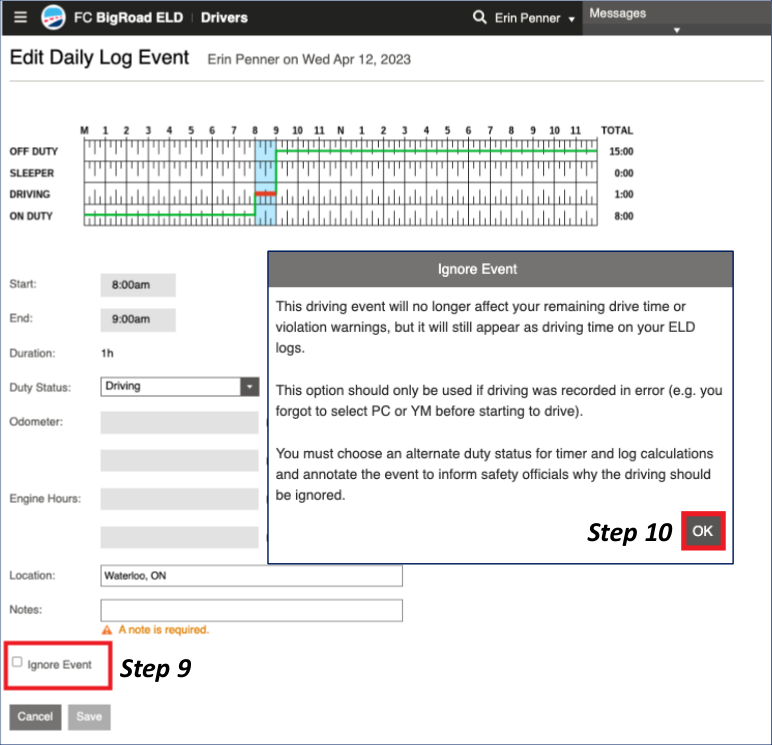Click the End time 9:00am field

coord(137,320)
